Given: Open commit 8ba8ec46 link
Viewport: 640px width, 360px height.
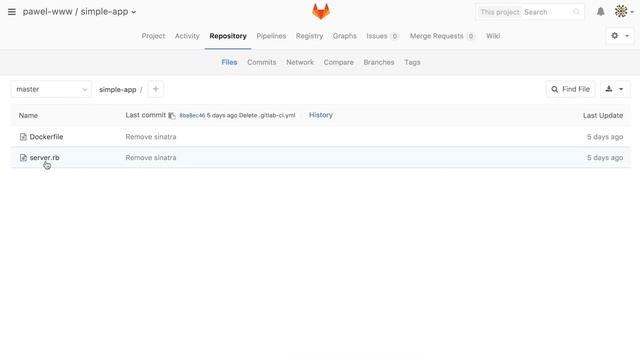Looking at the screenshot, I should point(192,116).
